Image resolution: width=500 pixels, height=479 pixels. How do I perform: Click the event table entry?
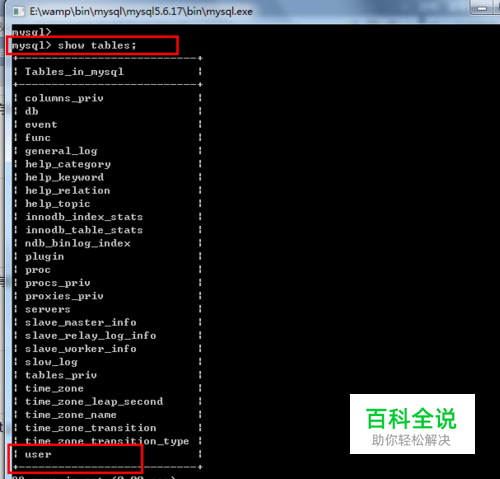point(41,125)
